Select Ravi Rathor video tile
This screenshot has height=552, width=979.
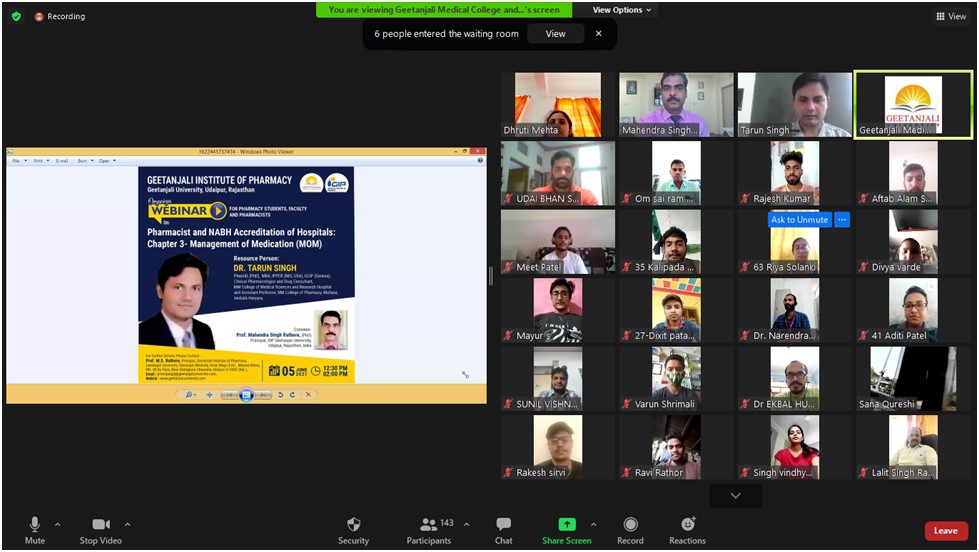(x=676, y=448)
